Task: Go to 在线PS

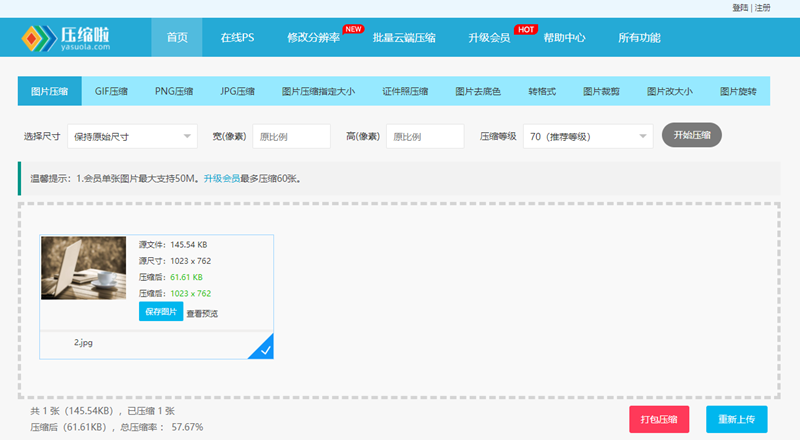Action: pyautogui.click(x=237, y=38)
